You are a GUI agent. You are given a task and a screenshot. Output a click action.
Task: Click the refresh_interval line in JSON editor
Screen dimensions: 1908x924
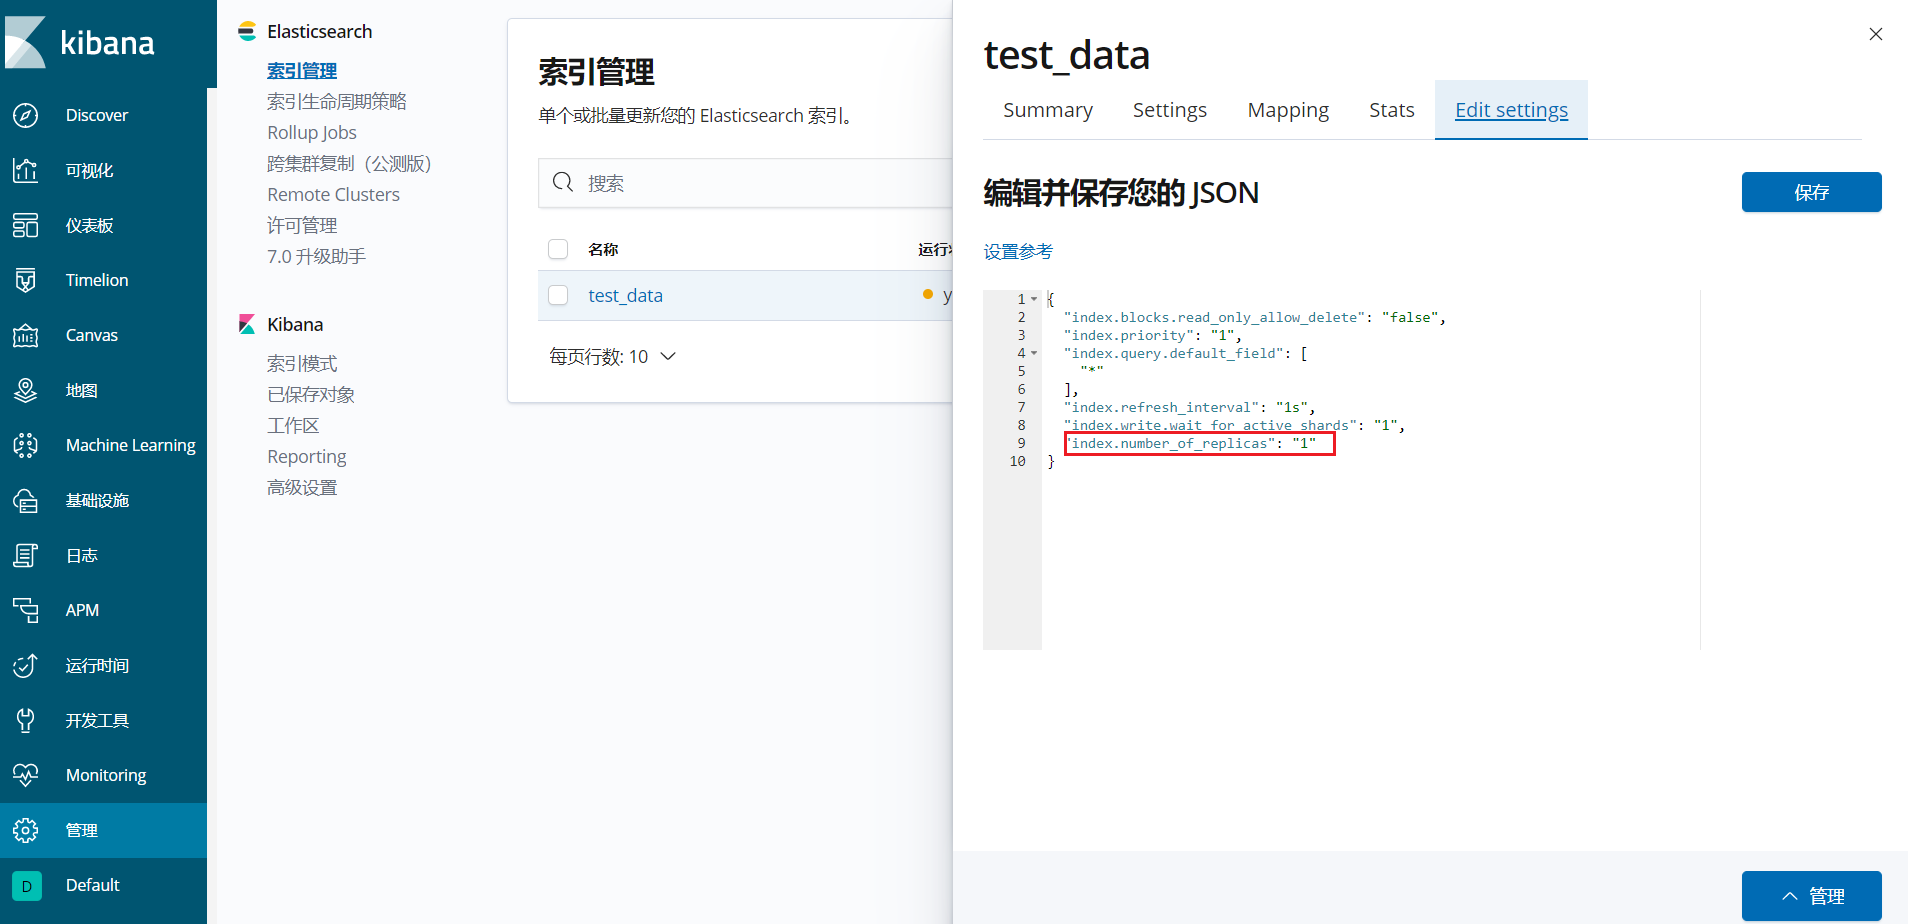1189,407
